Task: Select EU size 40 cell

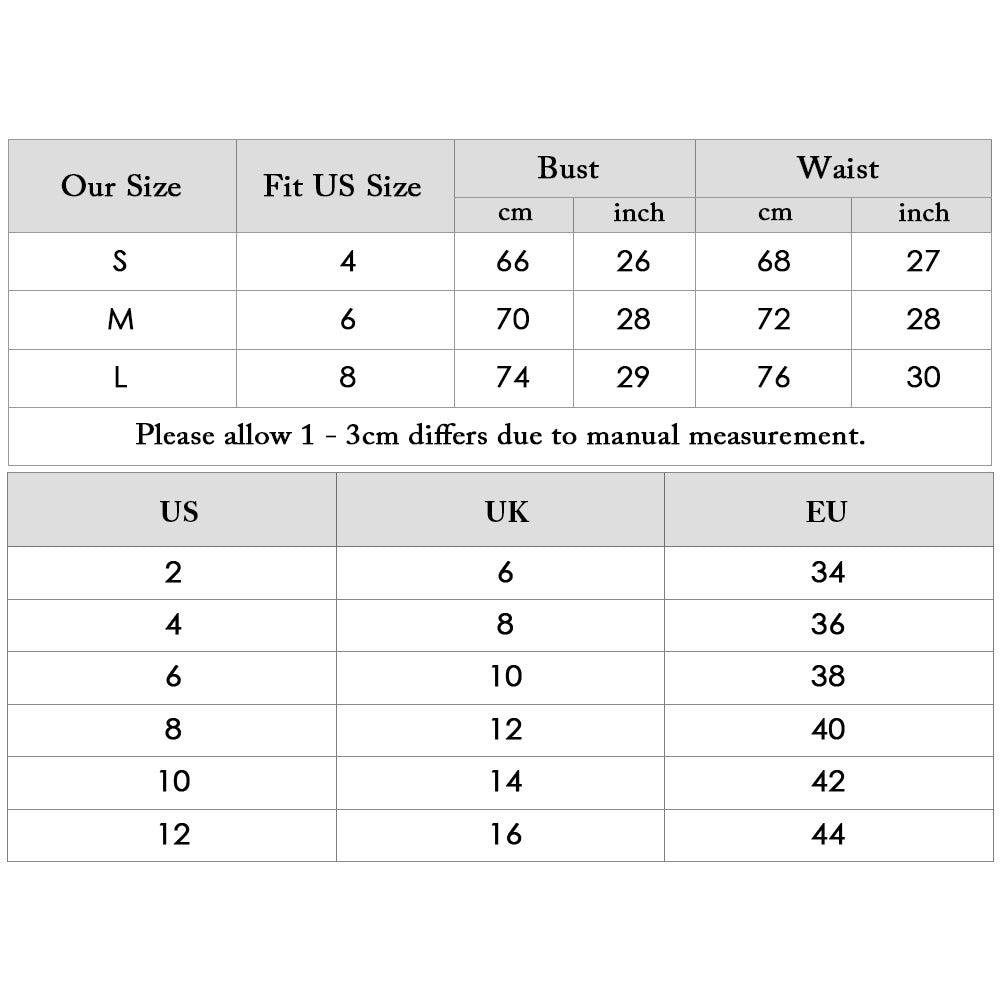Action: [x=828, y=729]
